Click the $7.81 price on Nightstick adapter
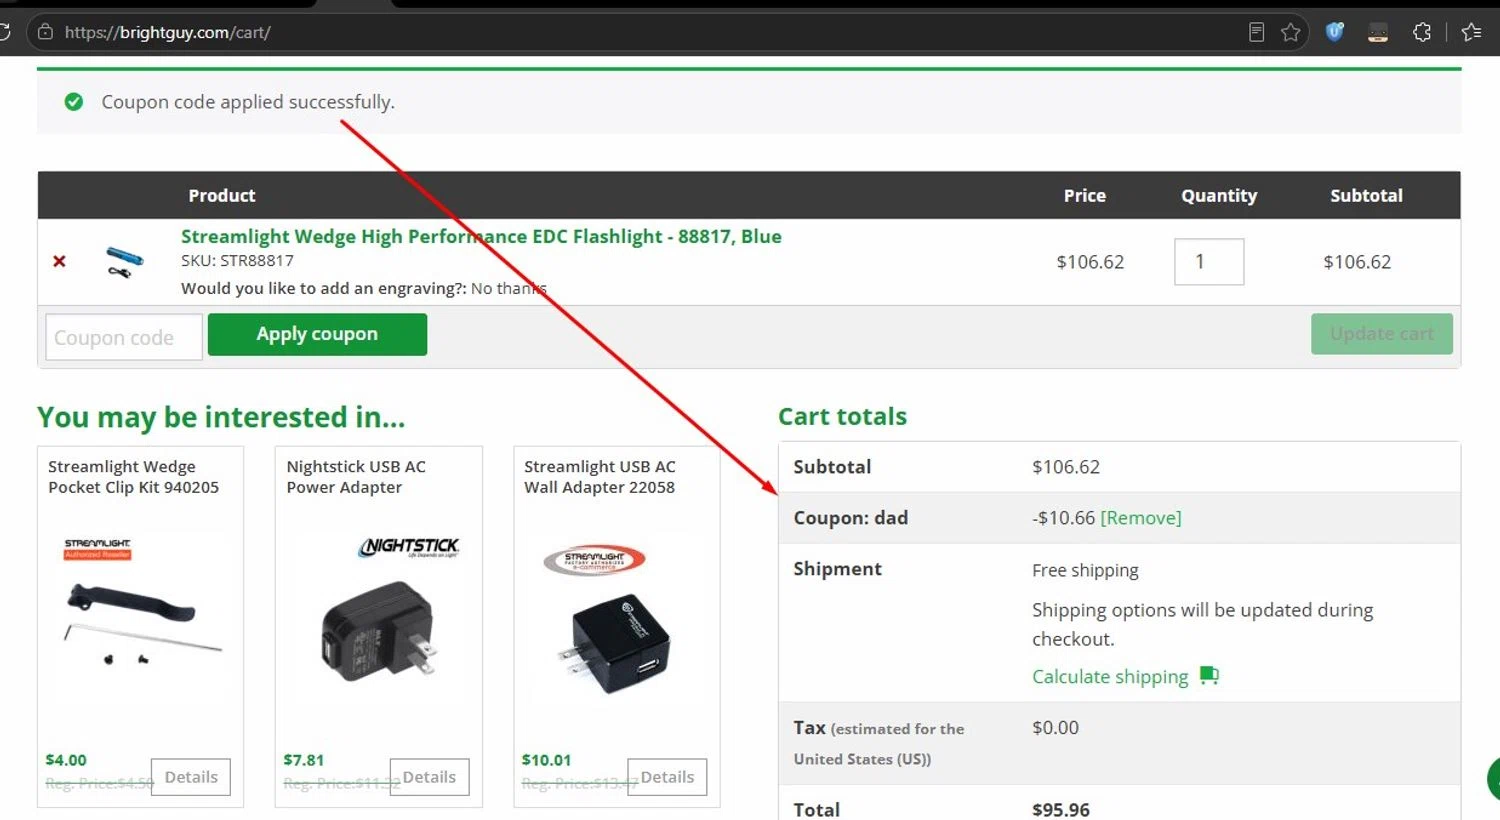This screenshot has width=1500, height=820. click(303, 760)
